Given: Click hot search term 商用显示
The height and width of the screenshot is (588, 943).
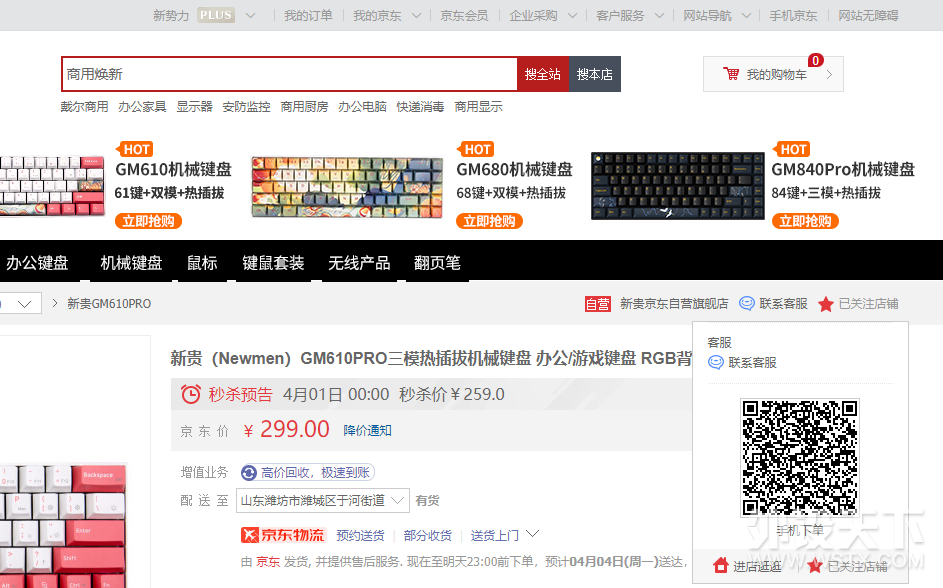Looking at the screenshot, I should 479,107.
